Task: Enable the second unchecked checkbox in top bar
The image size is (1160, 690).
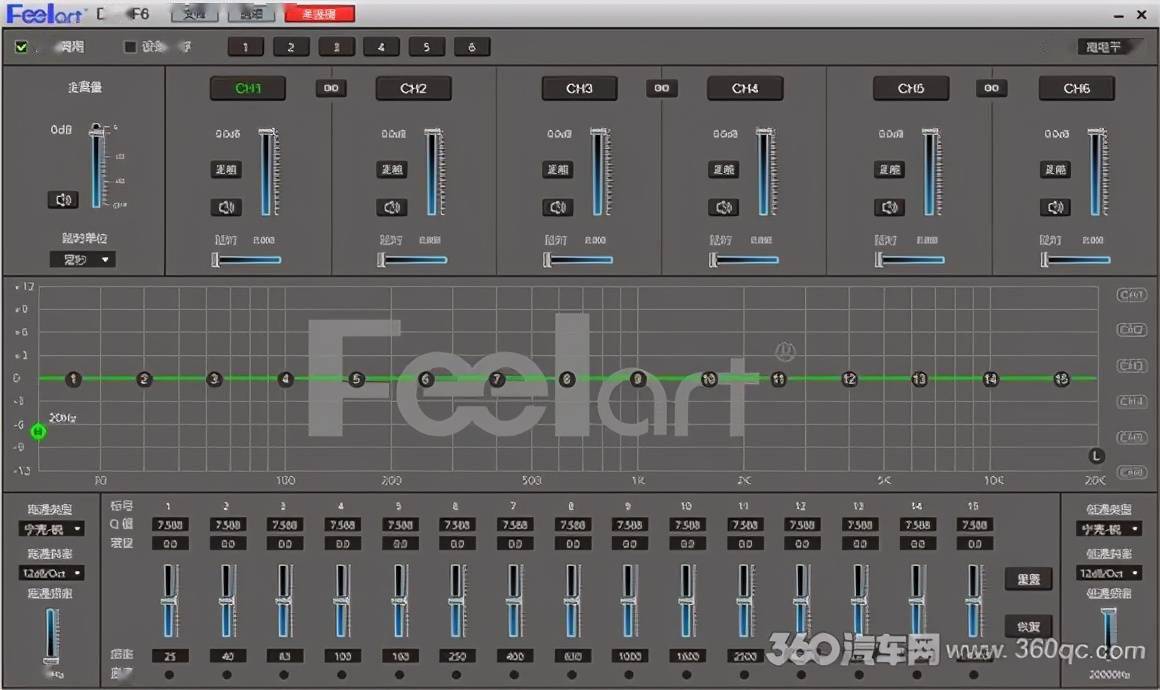Action: (x=129, y=47)
